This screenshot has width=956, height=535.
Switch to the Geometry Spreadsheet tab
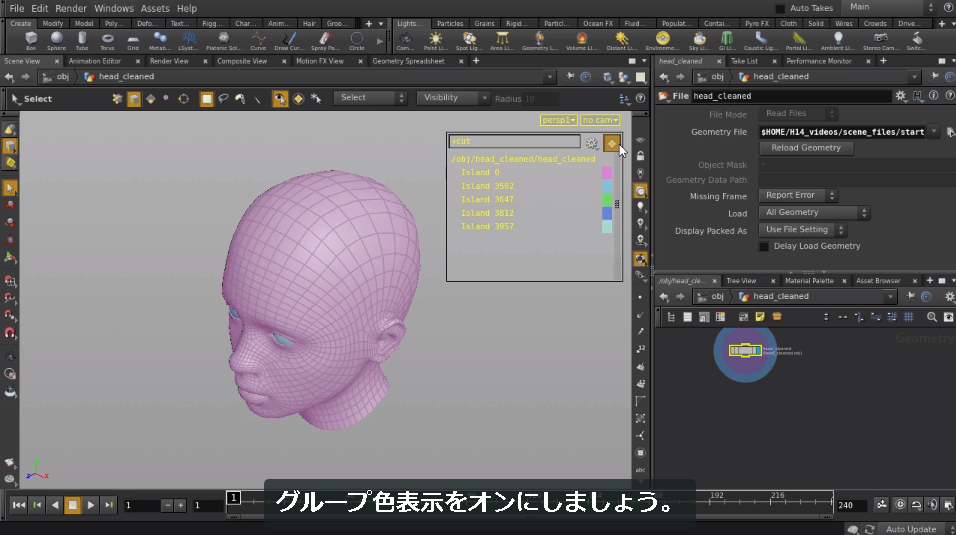(408, 61)
